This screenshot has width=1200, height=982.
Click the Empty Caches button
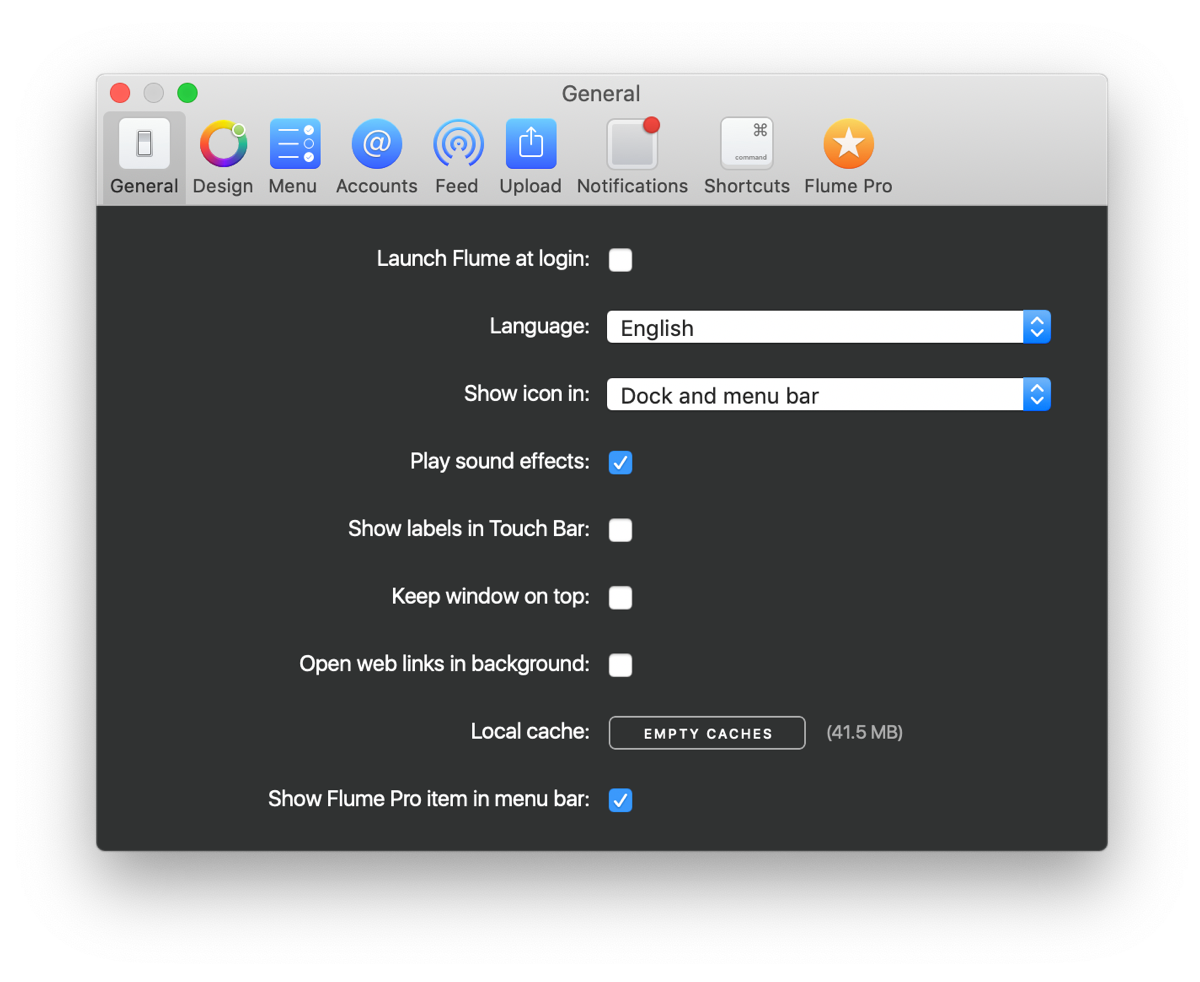707,733
